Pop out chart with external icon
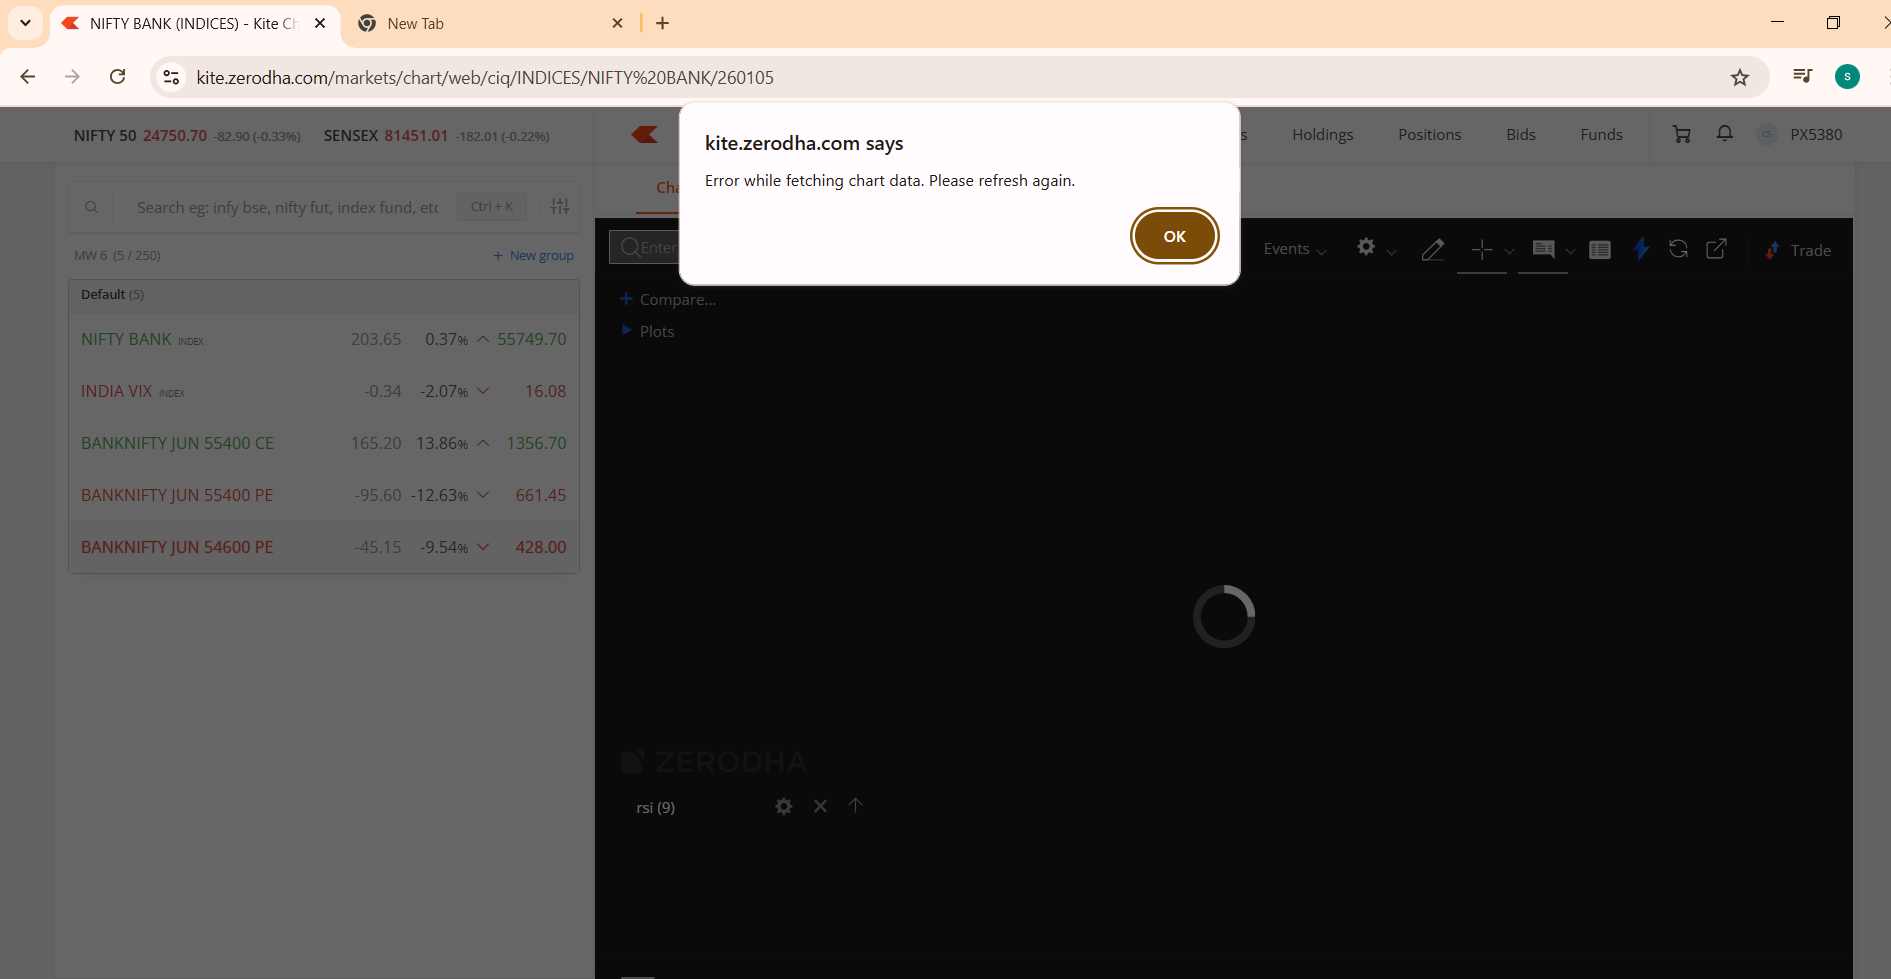1891x979 pixels. coord(1716,249)
